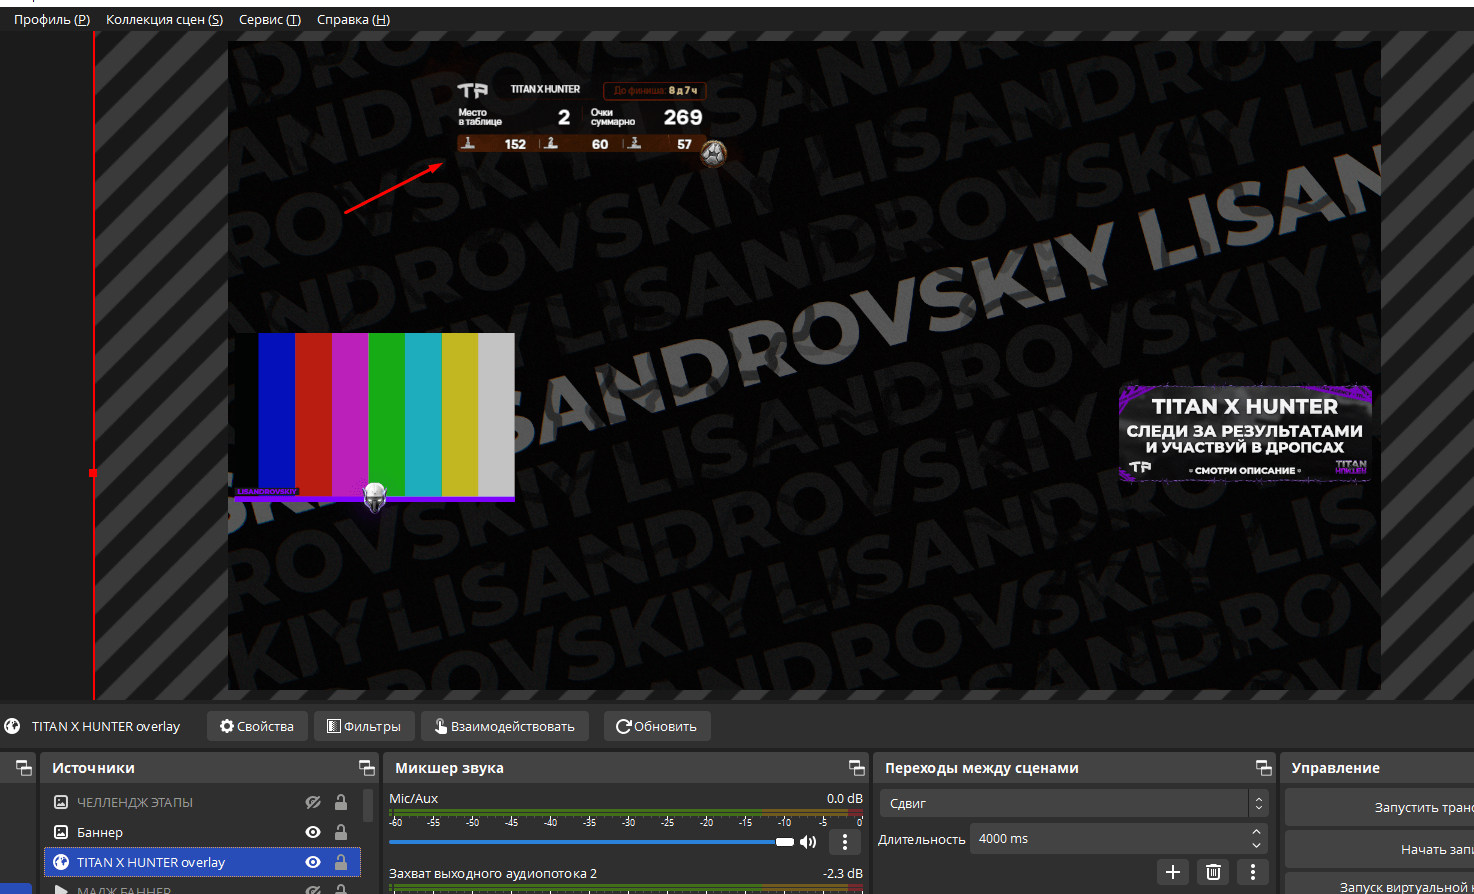Mute the Mic/Aux speaker icon
1474x894 pixels.
point(808,842)
